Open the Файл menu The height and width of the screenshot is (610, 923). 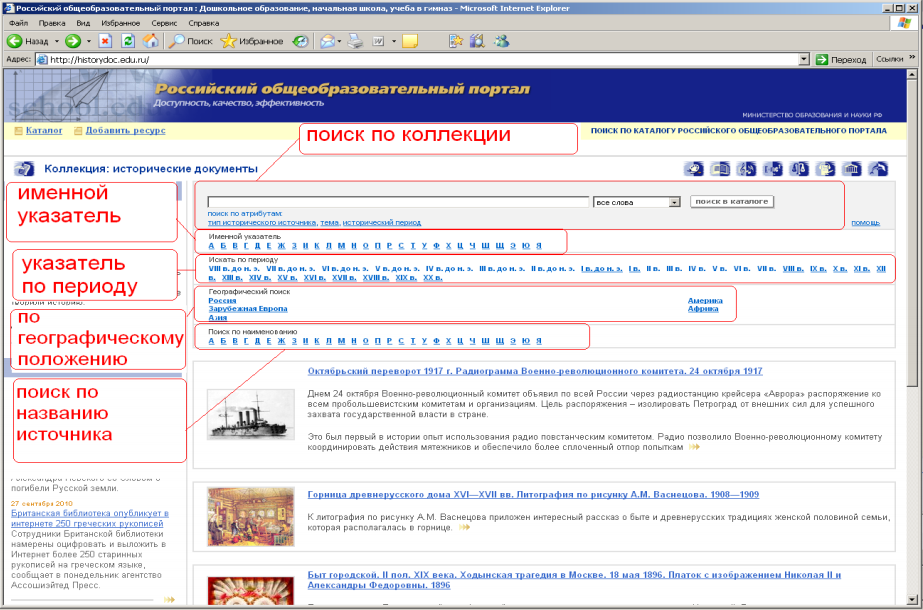[18, 23]
